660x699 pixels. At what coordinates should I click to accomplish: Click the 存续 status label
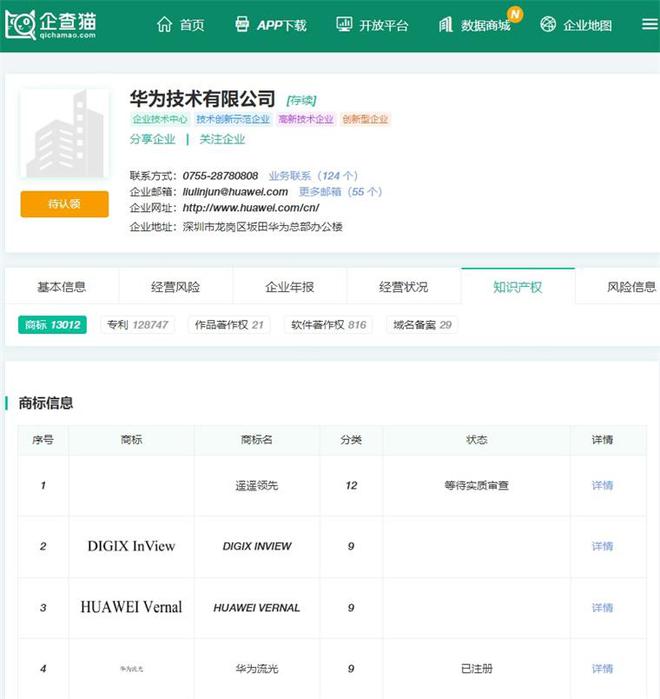coord(302,100)
